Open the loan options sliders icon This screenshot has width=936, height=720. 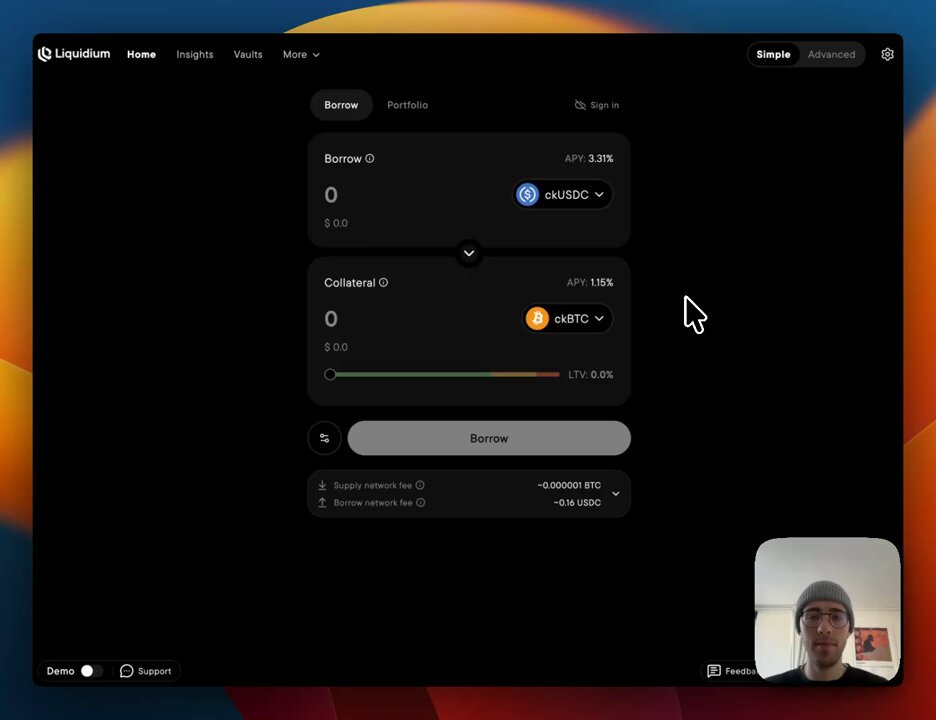324,438
